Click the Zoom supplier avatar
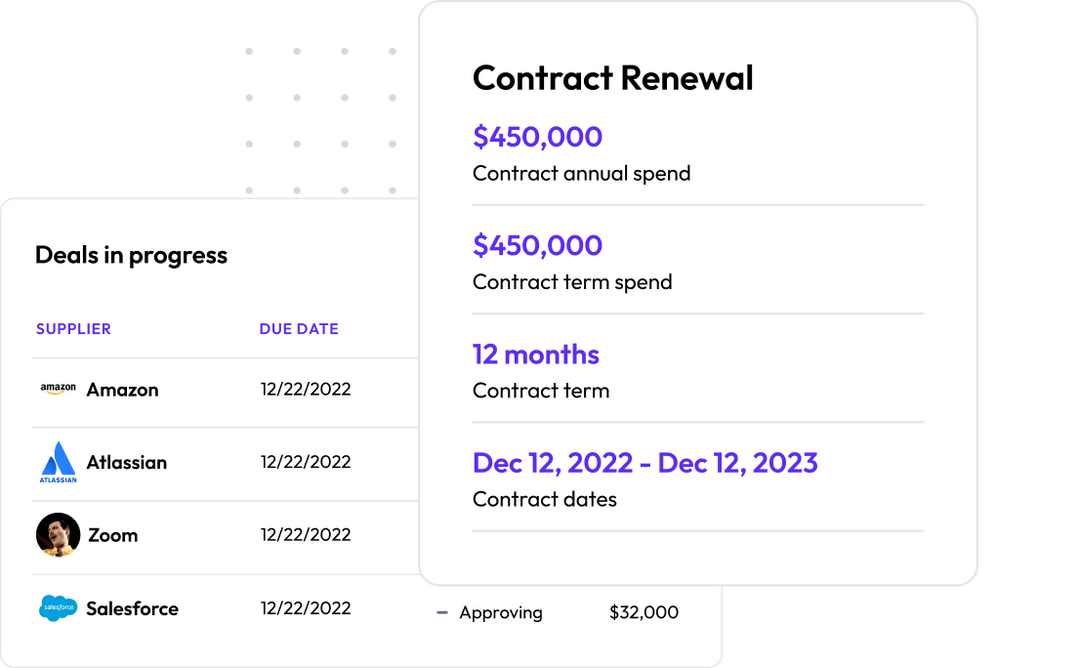Screen dimensions: 1080x668 (x=58, y=535)
